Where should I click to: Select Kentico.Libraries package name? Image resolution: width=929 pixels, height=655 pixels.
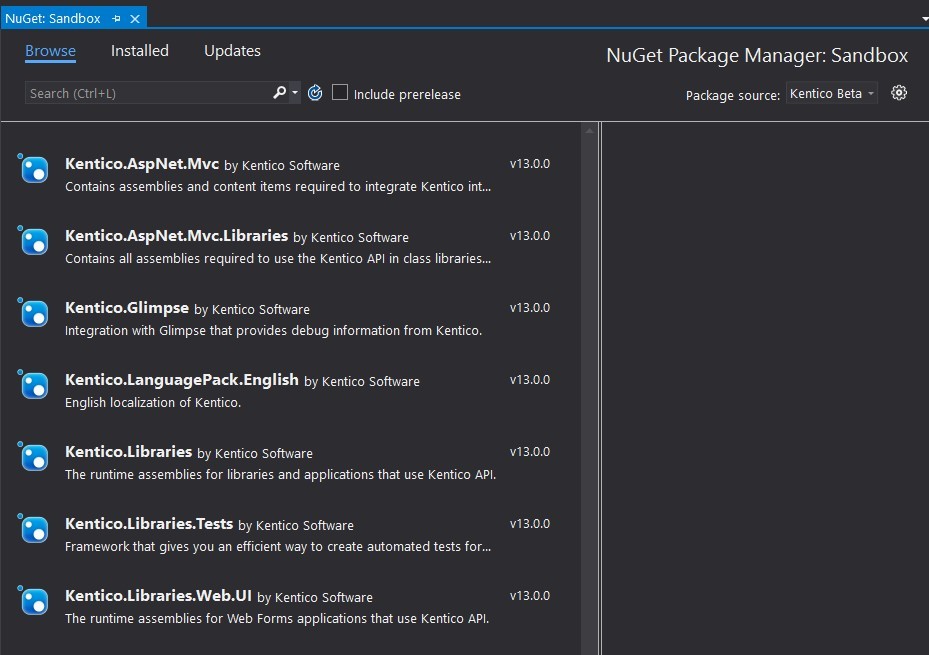point(129,452)
